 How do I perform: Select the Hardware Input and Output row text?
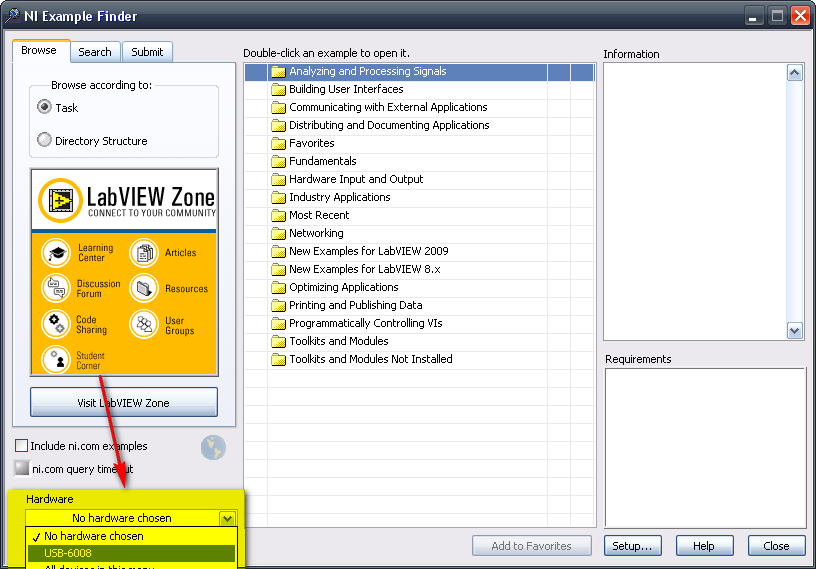pyautogui.click(x=356, y=179)
